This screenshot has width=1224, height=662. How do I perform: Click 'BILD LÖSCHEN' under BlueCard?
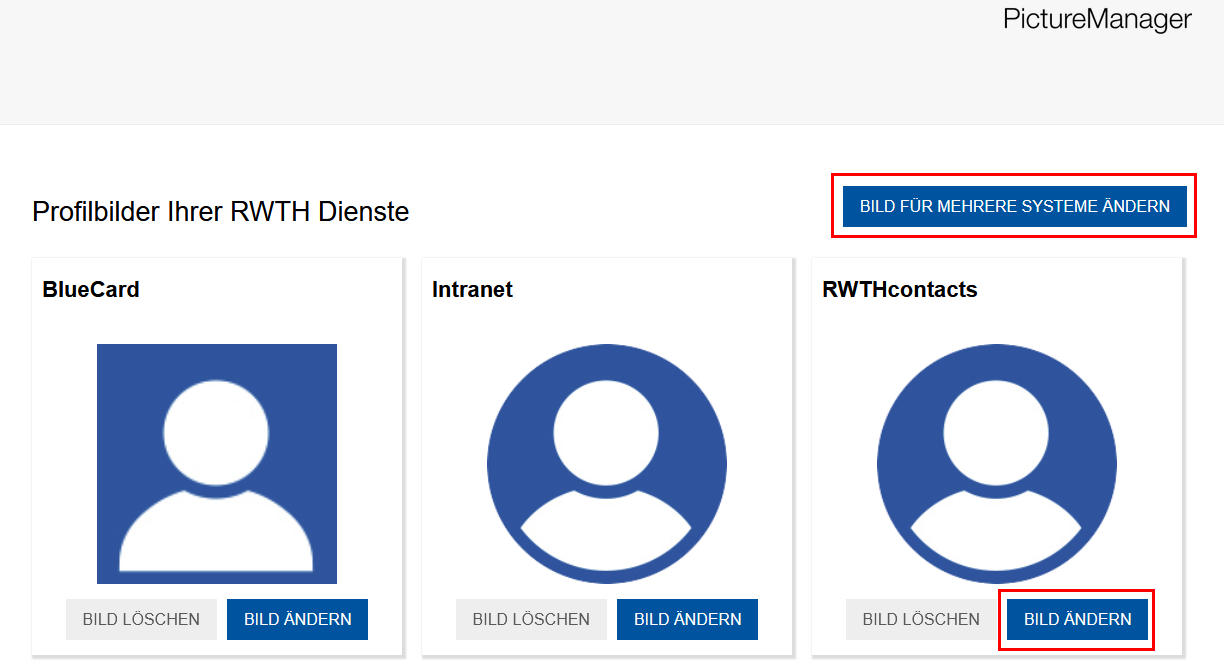(141, 619)
